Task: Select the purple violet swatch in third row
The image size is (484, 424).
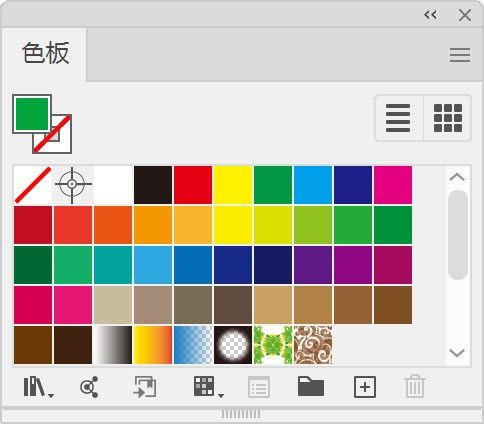Action: (x=313, y=265)
